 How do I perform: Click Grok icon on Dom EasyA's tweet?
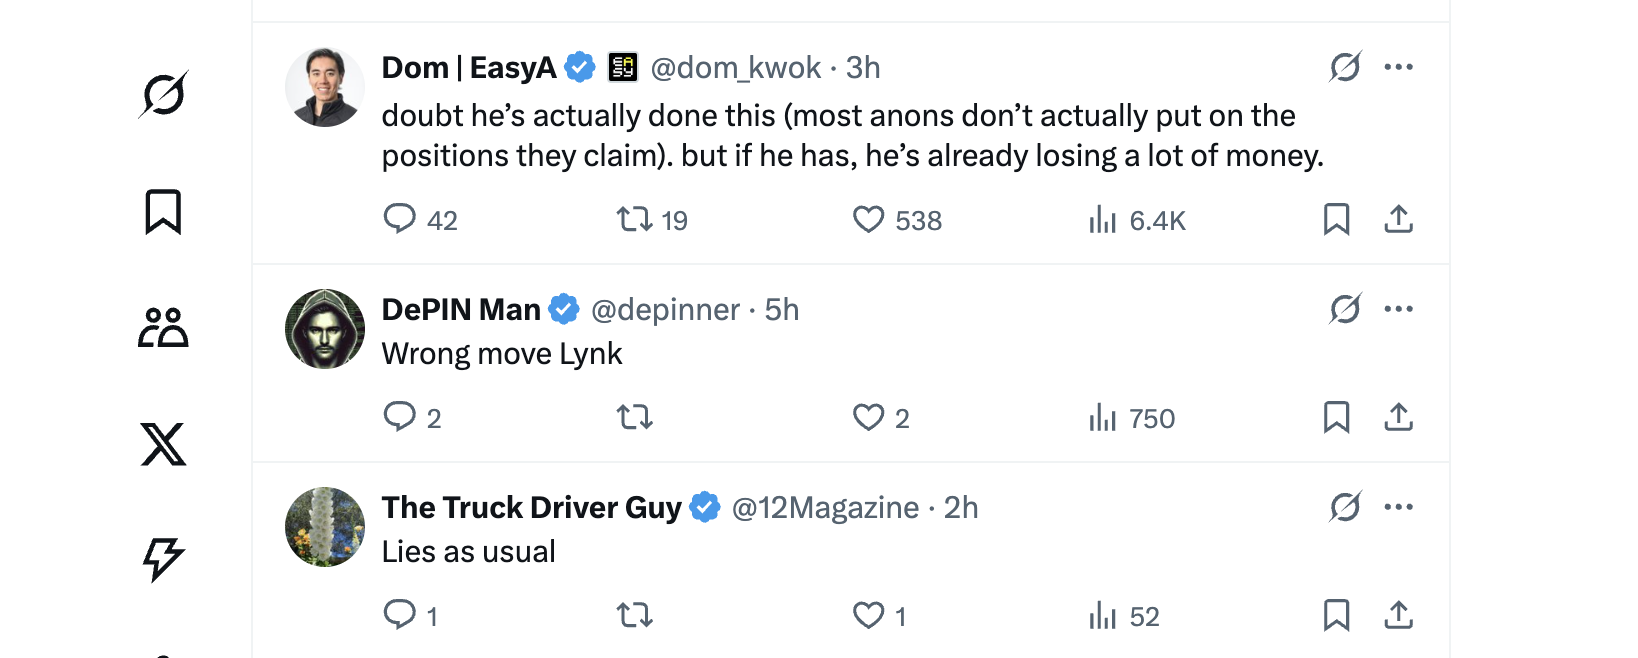click(x=1345, y=67)
